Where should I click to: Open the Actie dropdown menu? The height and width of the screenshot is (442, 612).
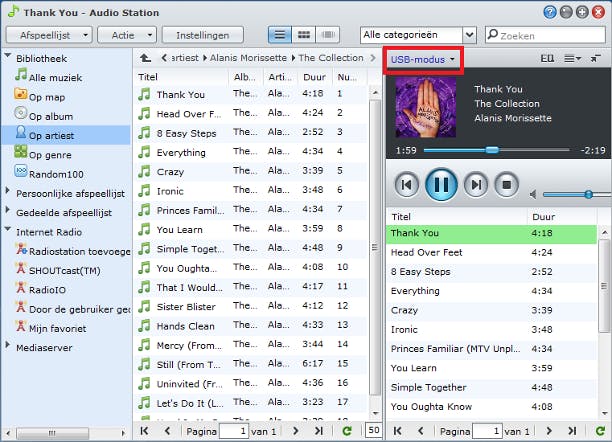tap(127, 35)
